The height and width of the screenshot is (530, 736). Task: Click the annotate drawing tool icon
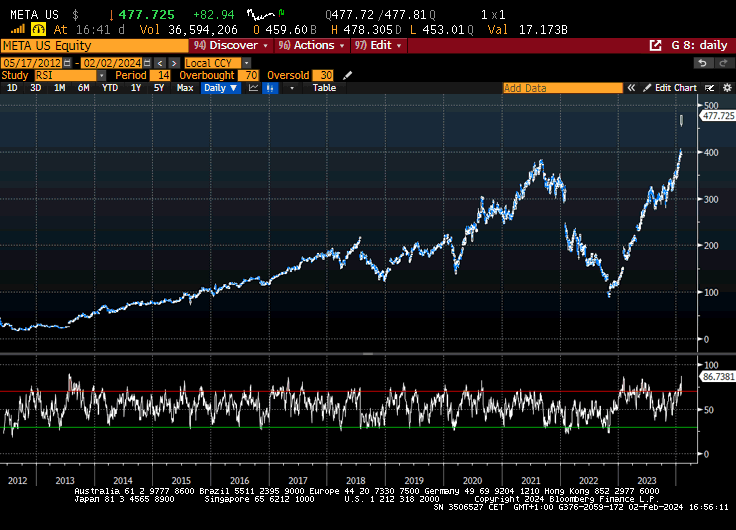point(709,88)
